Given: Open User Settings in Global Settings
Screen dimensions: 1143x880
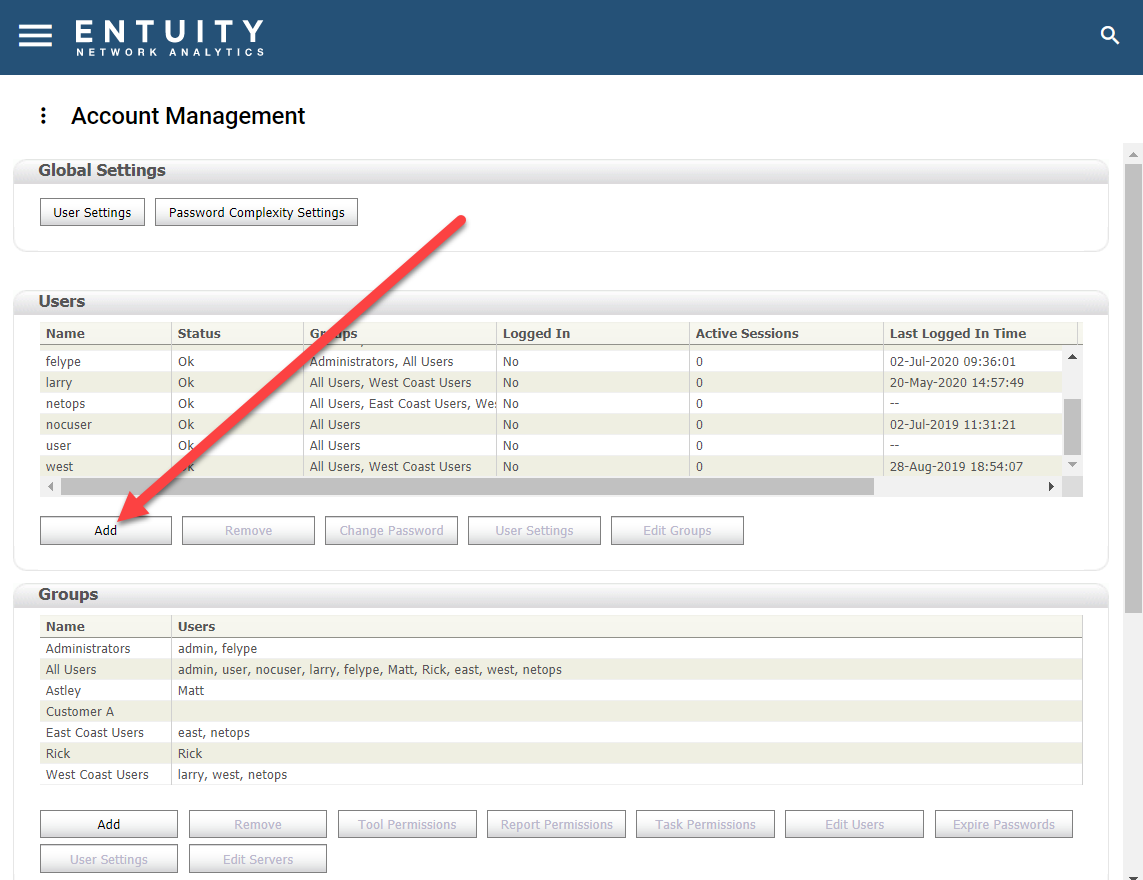Looking at the screenshot, I should (92, 212).
